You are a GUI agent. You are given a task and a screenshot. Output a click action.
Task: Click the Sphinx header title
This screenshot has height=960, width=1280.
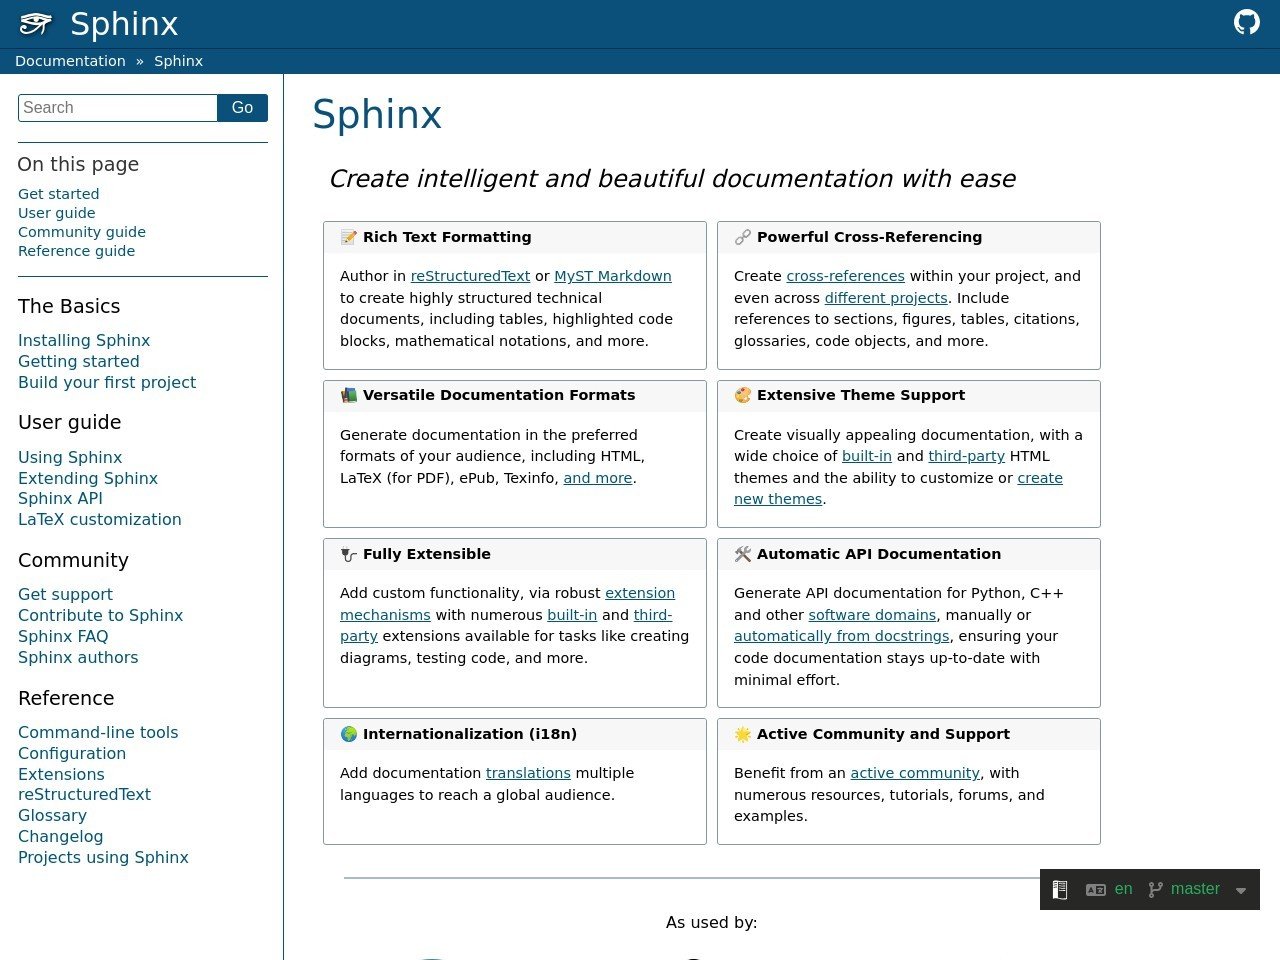click(124, 24)
